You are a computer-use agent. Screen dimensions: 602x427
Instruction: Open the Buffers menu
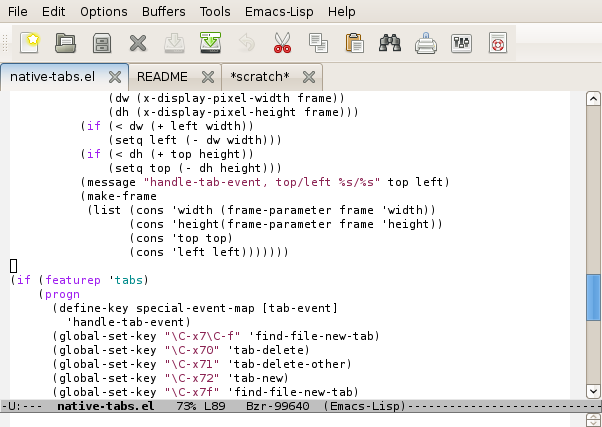(164, 12)
